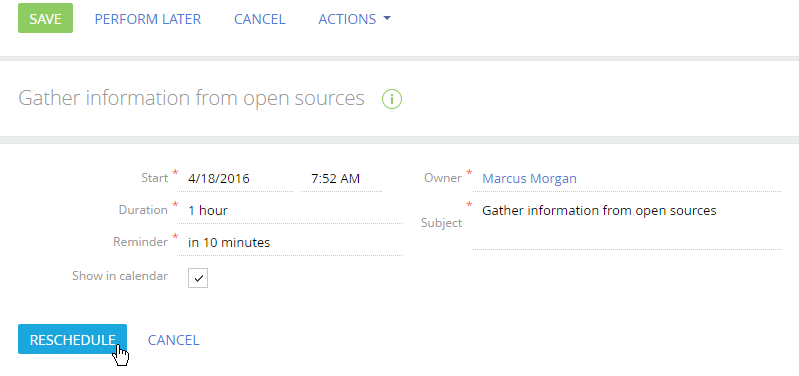
Task: Open the Marcus Morgan owner link
Action: coord(529,179)
